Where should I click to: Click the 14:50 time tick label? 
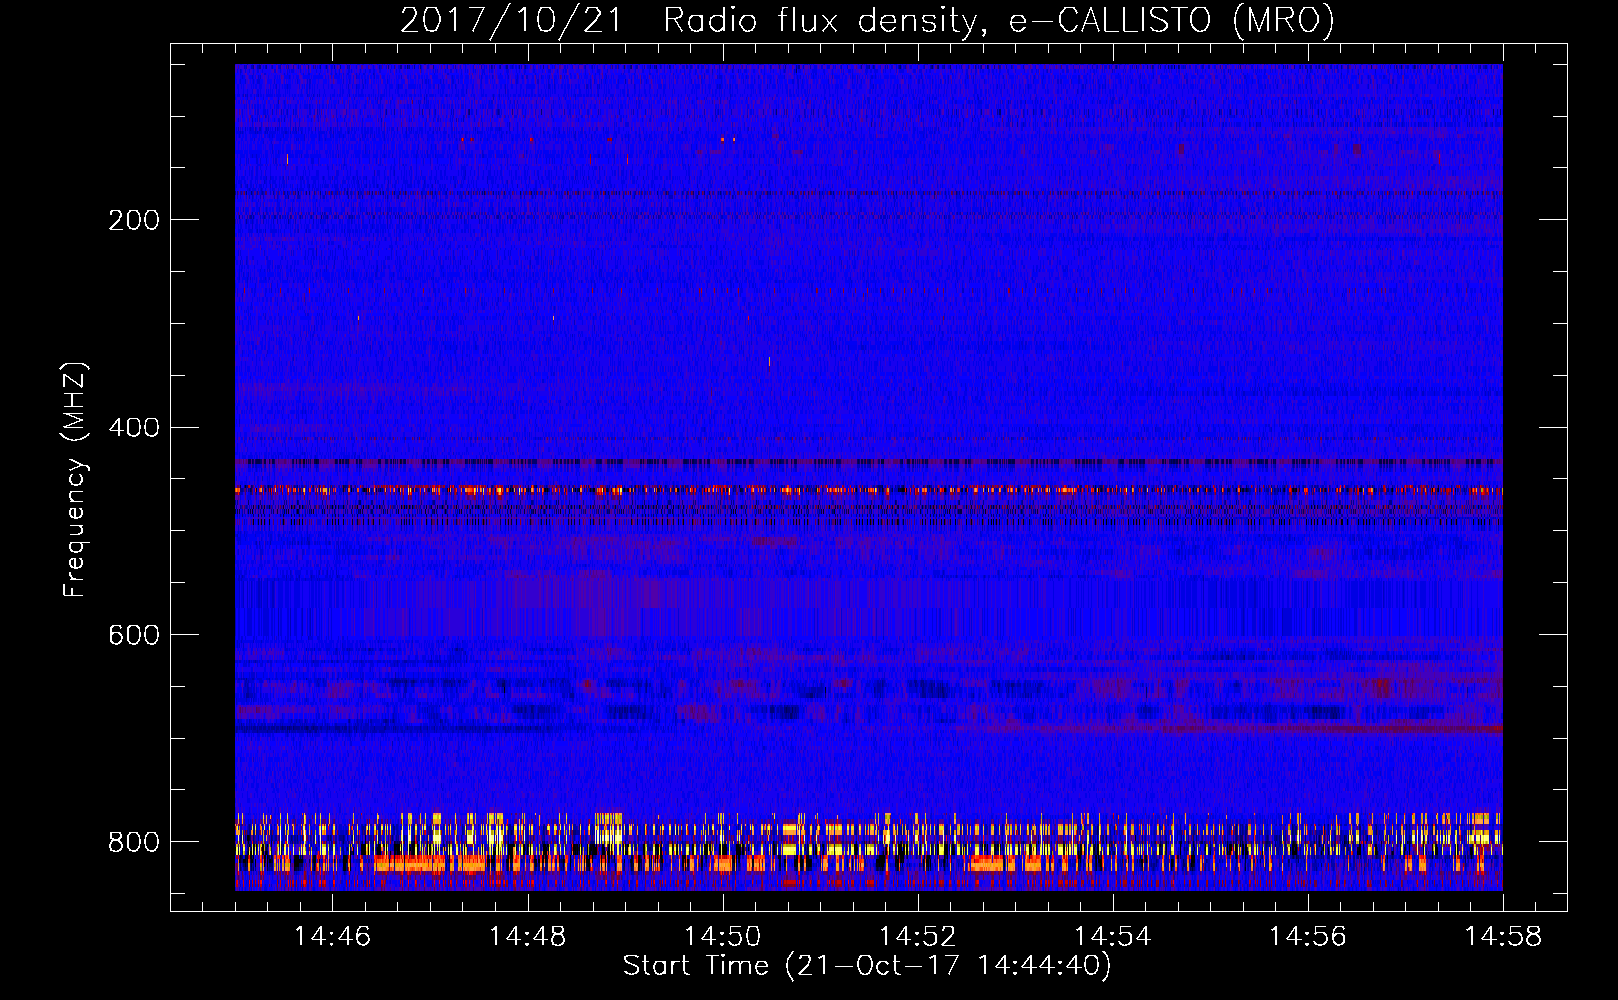point(722,936)
